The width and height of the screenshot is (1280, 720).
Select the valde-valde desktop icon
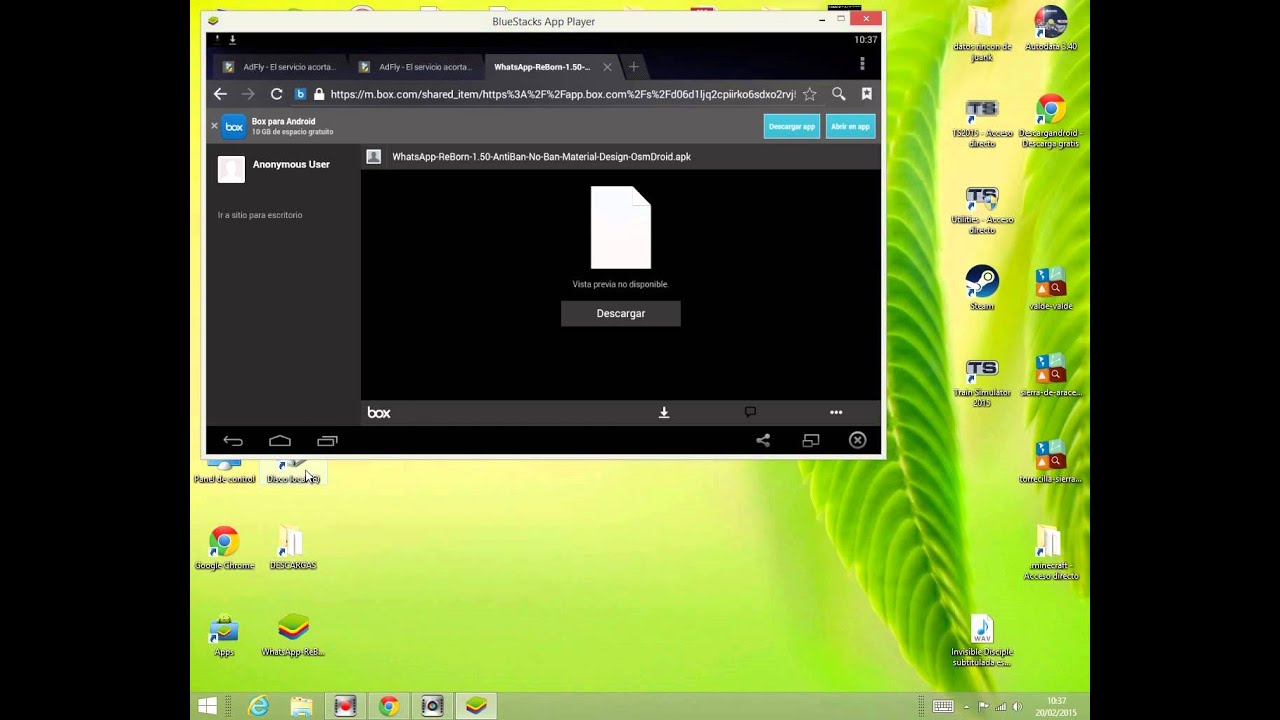coord(1051,288)
